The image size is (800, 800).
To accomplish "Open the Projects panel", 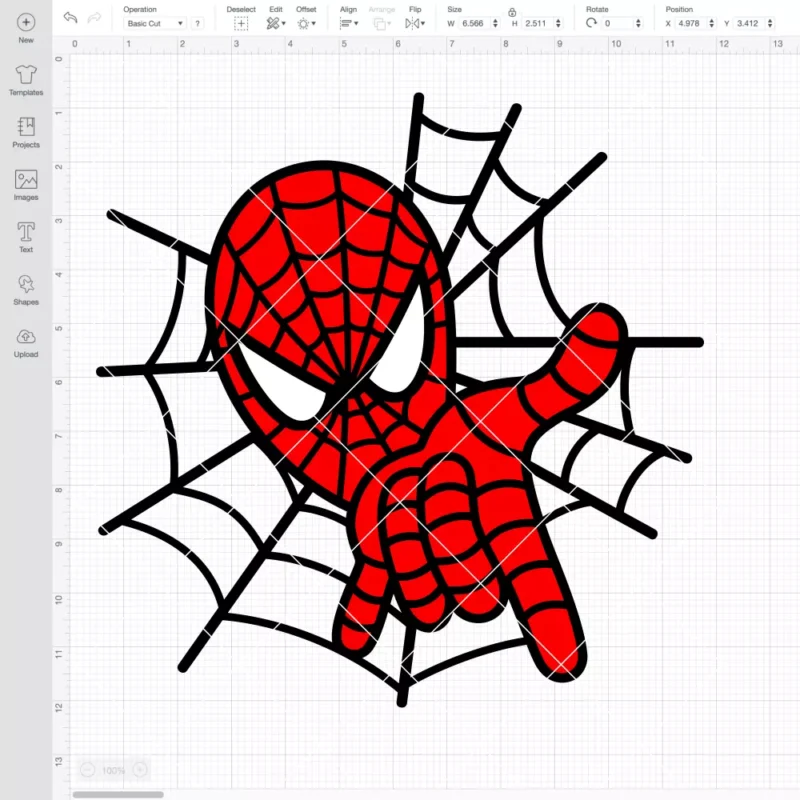I will pos(26,133).
